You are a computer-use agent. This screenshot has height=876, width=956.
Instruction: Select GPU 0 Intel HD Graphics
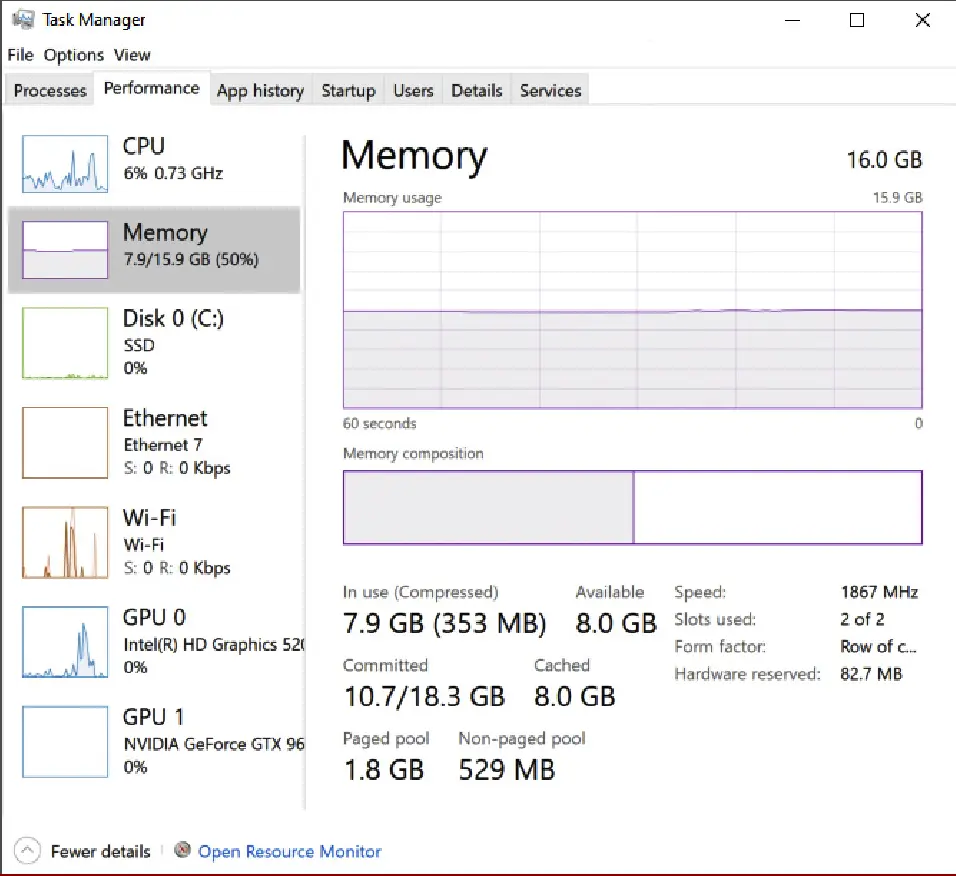(65, 642)
